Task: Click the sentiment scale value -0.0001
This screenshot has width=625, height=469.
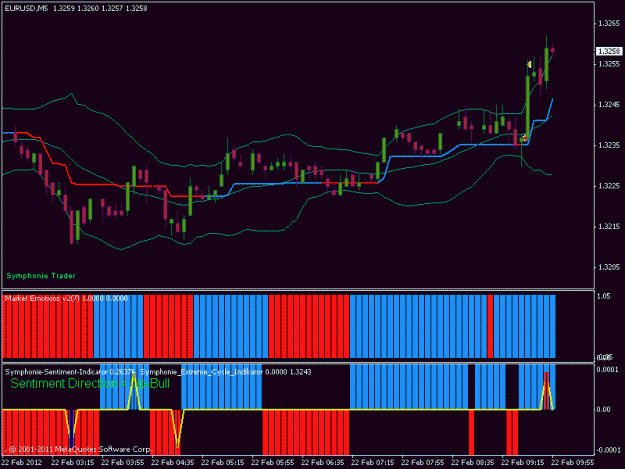Action: click(x=607, y=450)
